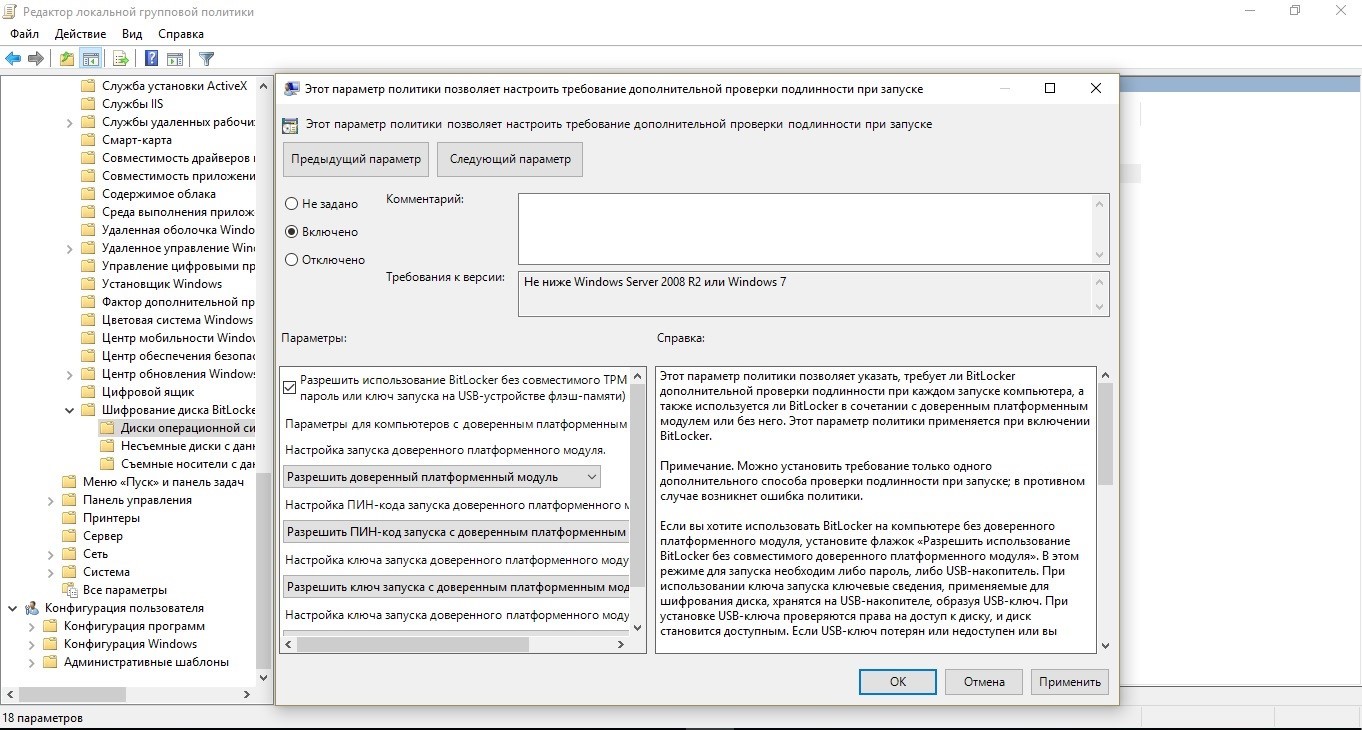The image size is (1362, 730).
Task: Click the Отмена button
Action: pos(984,681)
